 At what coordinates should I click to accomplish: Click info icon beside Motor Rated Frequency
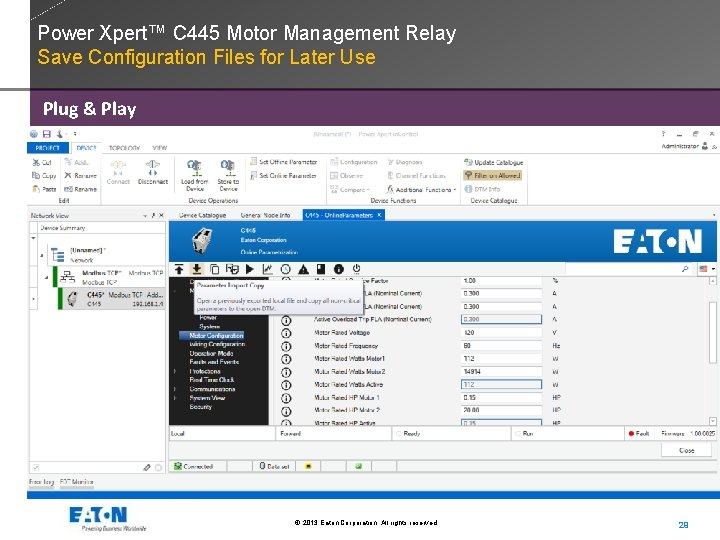(286, 346)
